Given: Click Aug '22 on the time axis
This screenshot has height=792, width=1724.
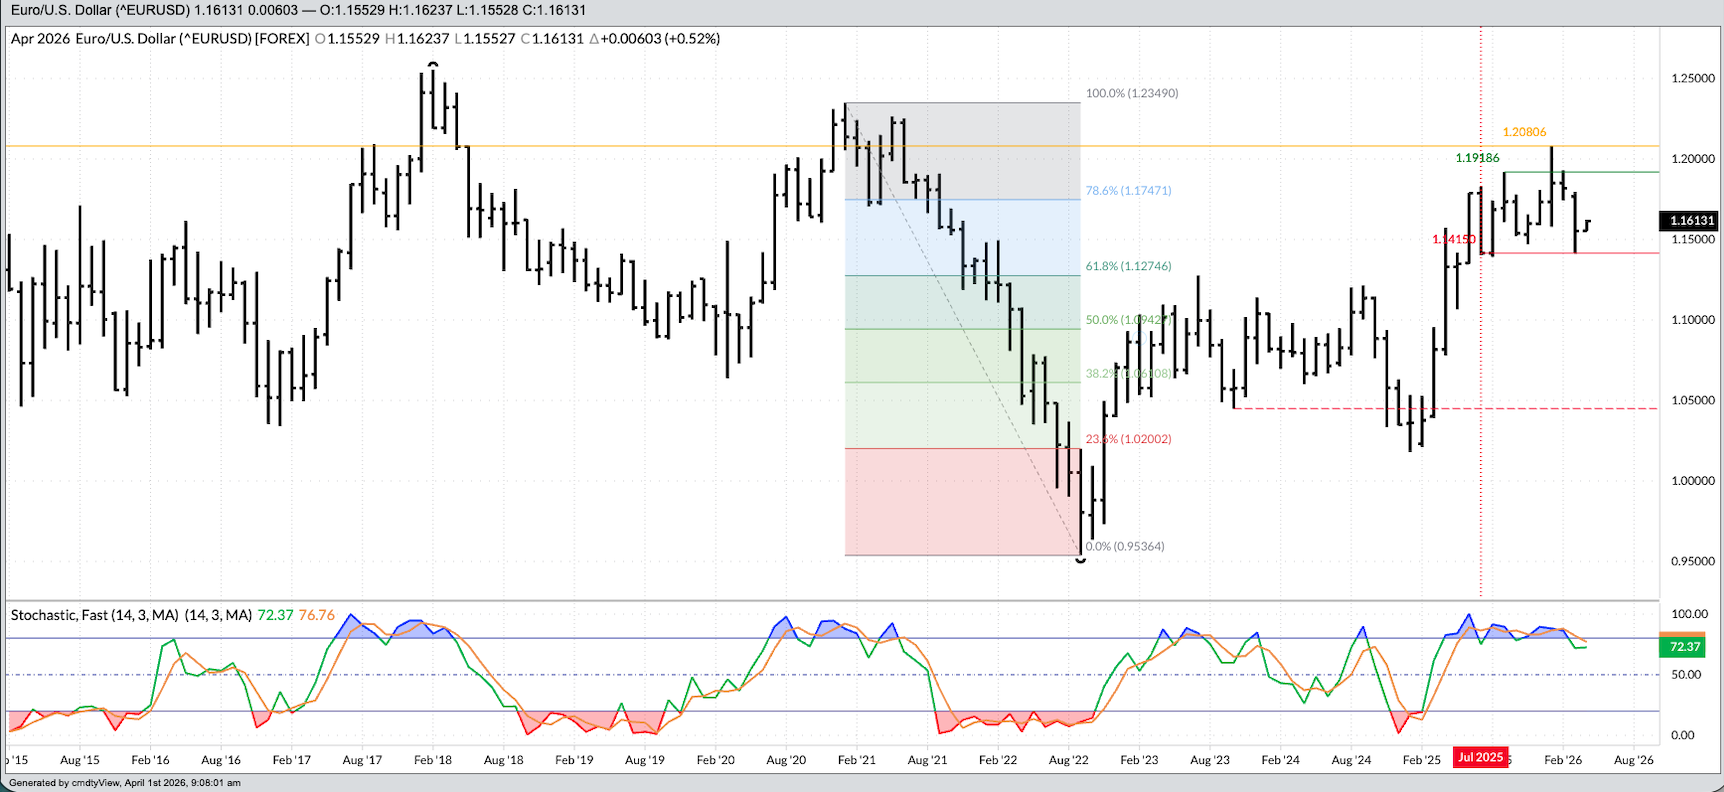Looking at the screenshot, I should pos(1068,760).
